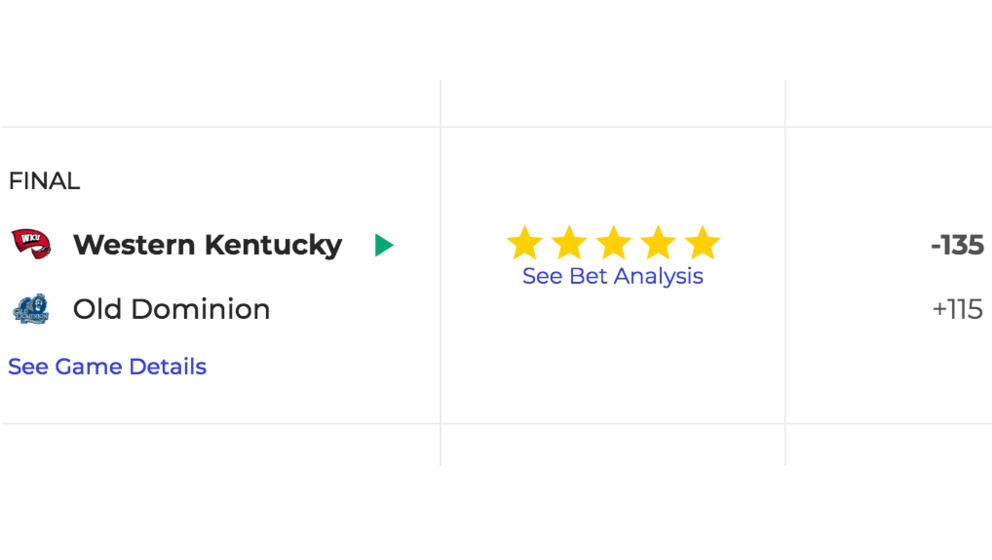992x560 pixels.
Task: Click the empty cell below the star rating
Action: coord(612,445)
